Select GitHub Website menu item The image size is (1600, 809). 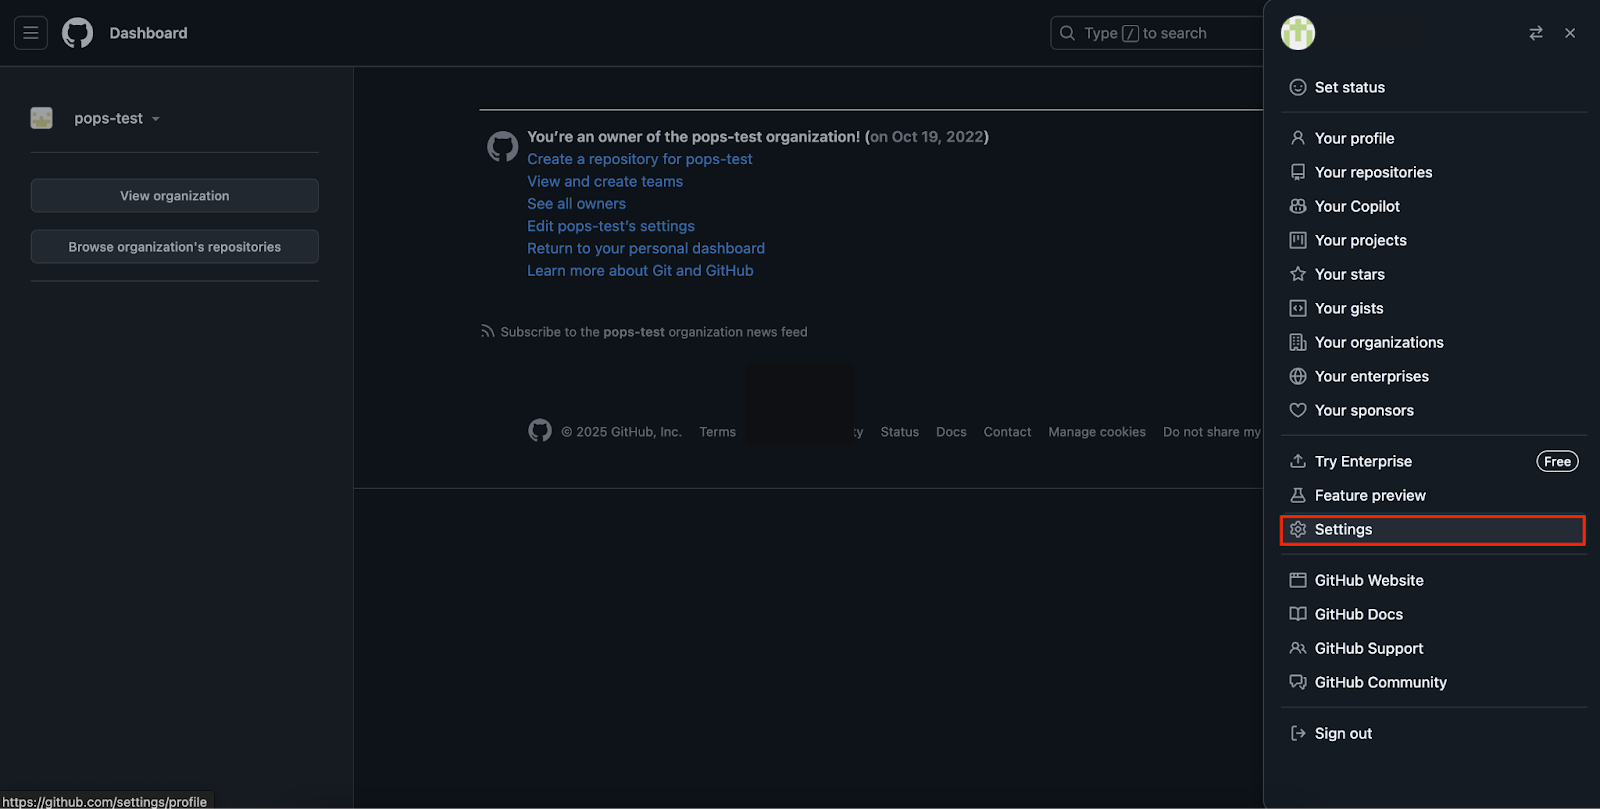pos(1433,580)
